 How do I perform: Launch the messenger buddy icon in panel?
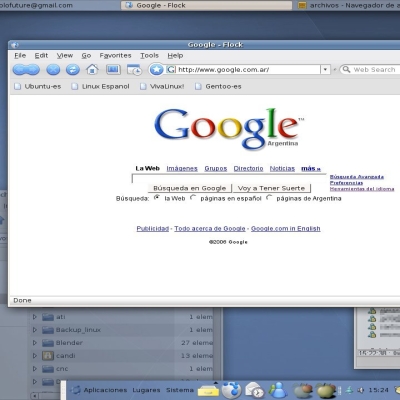coord(278,390)
